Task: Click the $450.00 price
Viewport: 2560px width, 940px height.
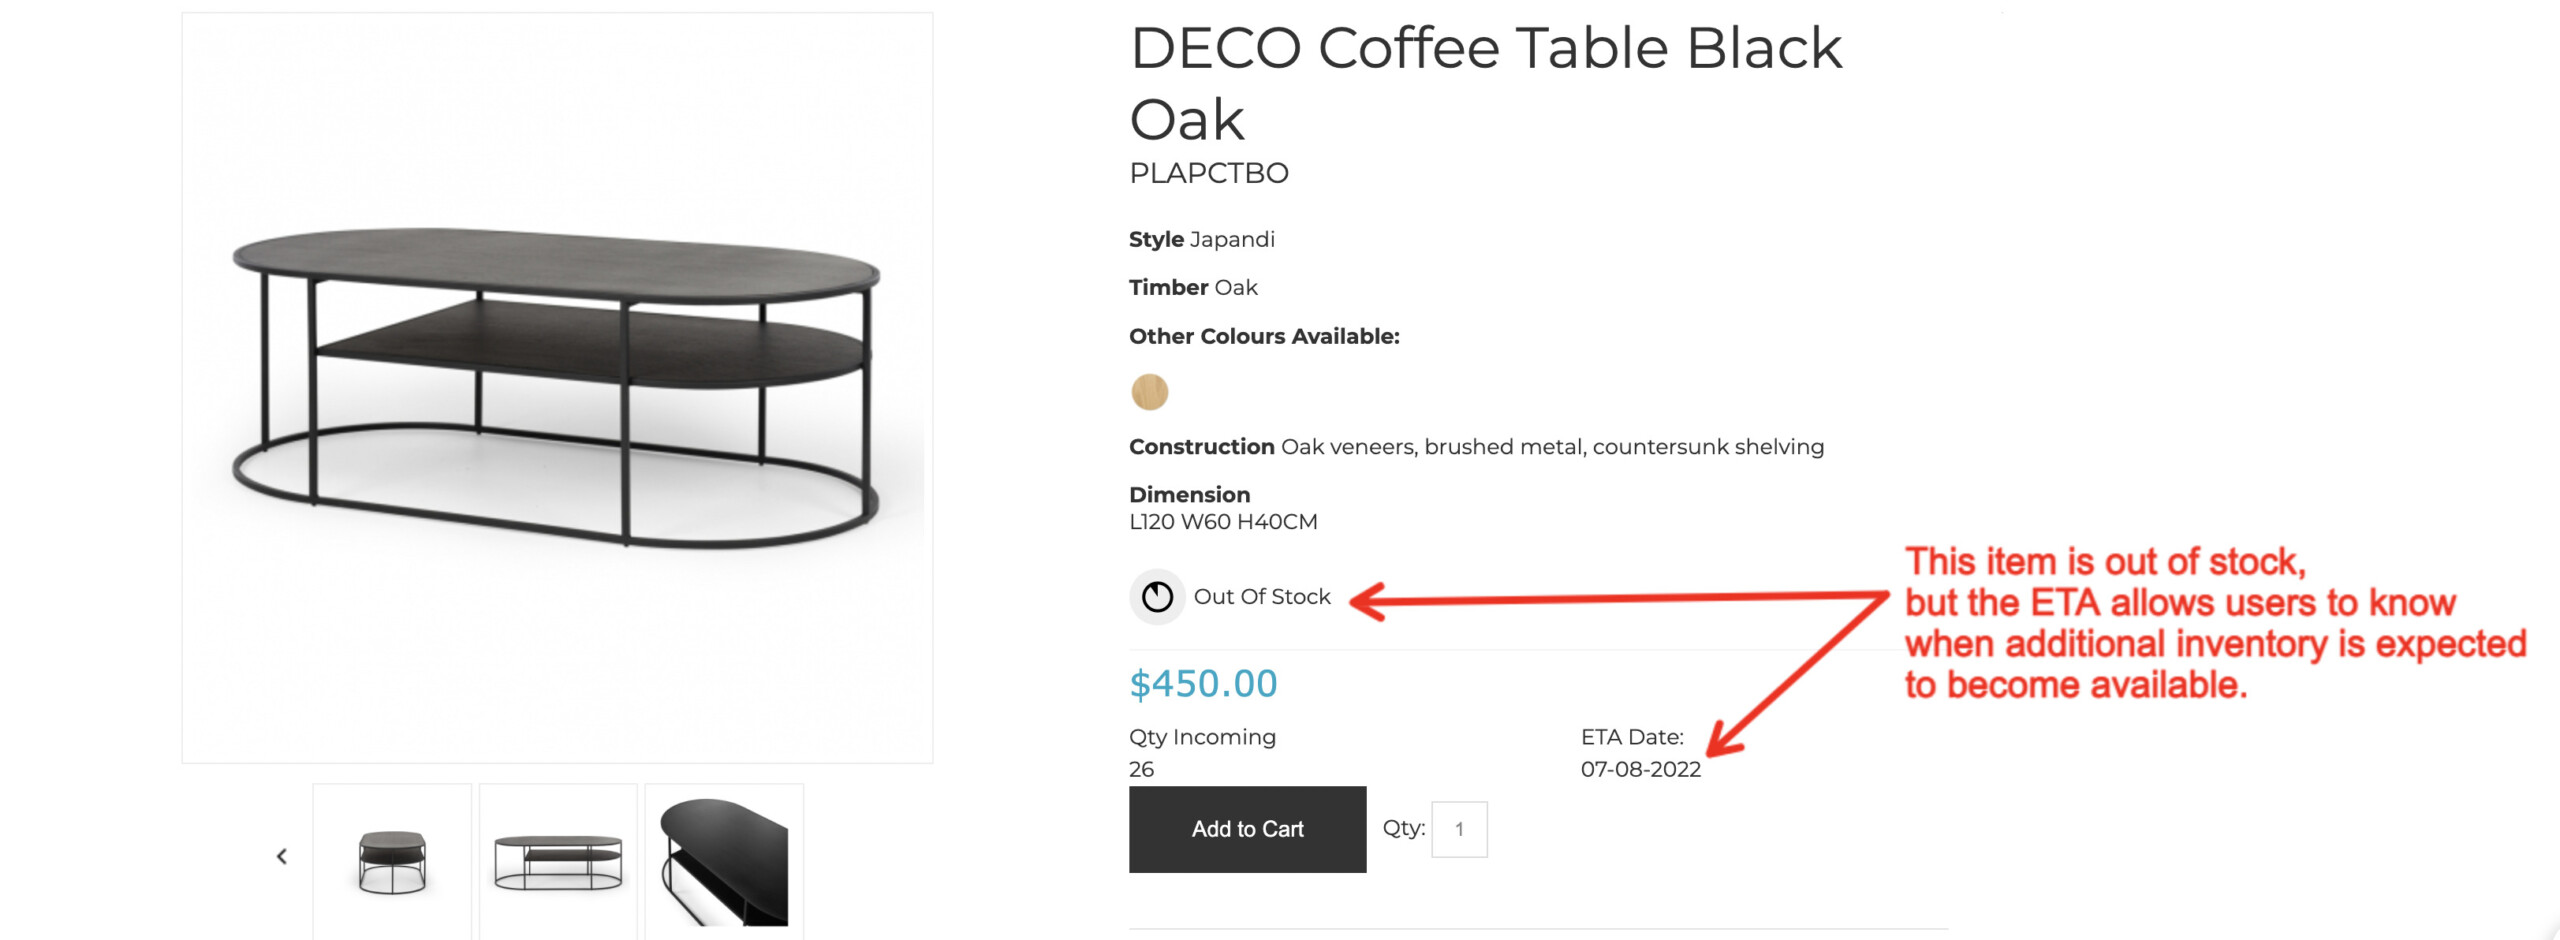Action: 1203,684
